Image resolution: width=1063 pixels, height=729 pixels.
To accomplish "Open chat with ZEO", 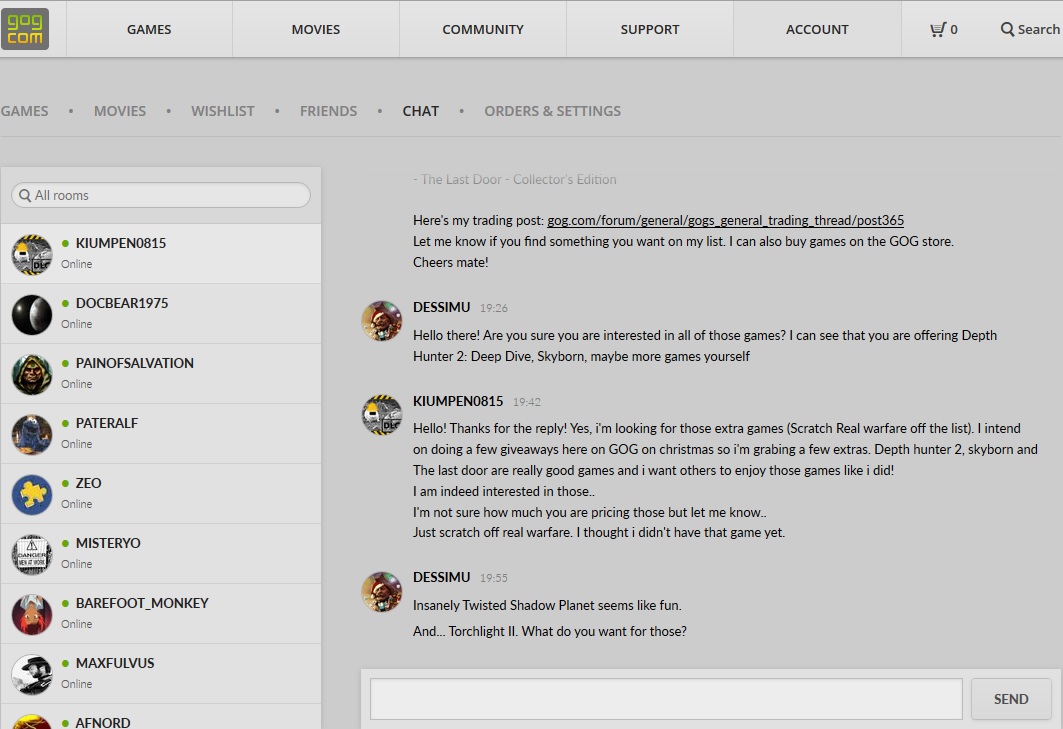I will point(161,494).
